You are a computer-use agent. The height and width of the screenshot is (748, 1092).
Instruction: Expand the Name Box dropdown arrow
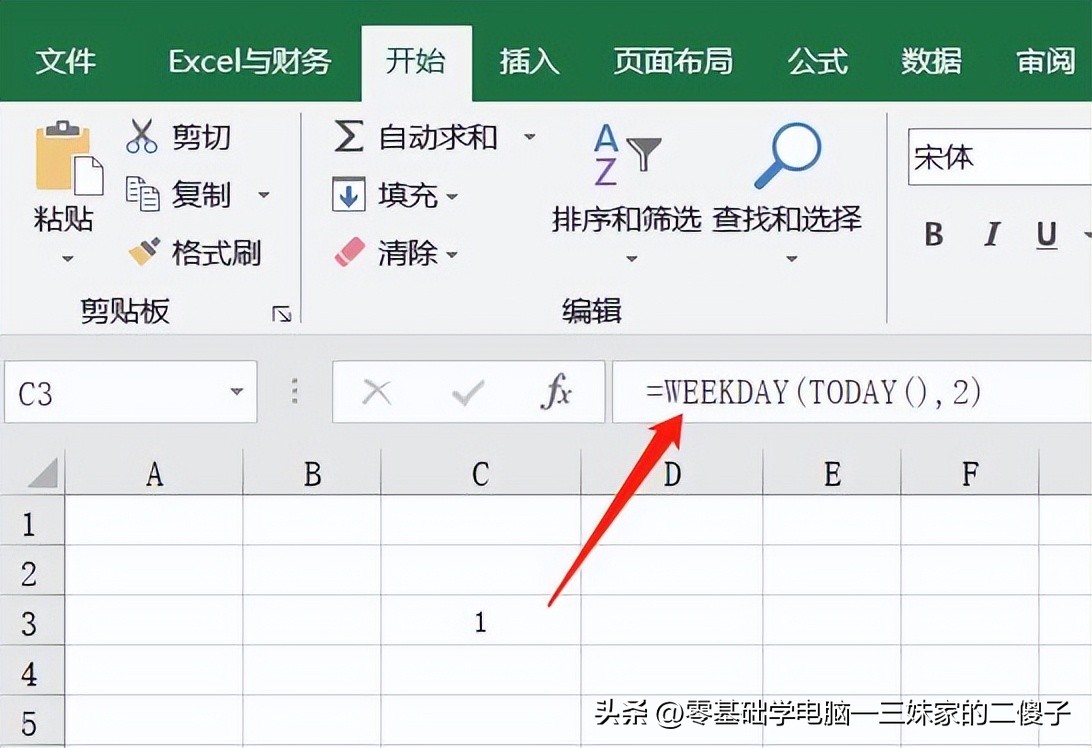tap(237, 393)
